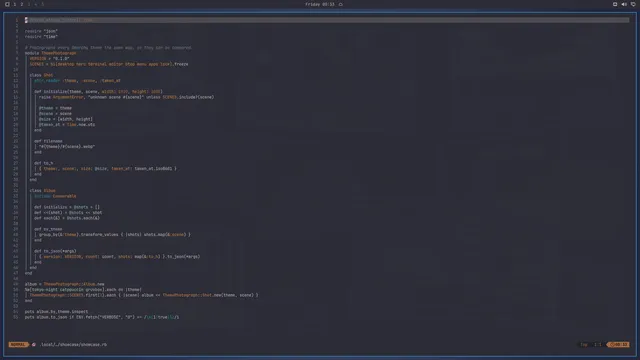Click the square tray icon left of volume
640x360 pixels.
615,4
